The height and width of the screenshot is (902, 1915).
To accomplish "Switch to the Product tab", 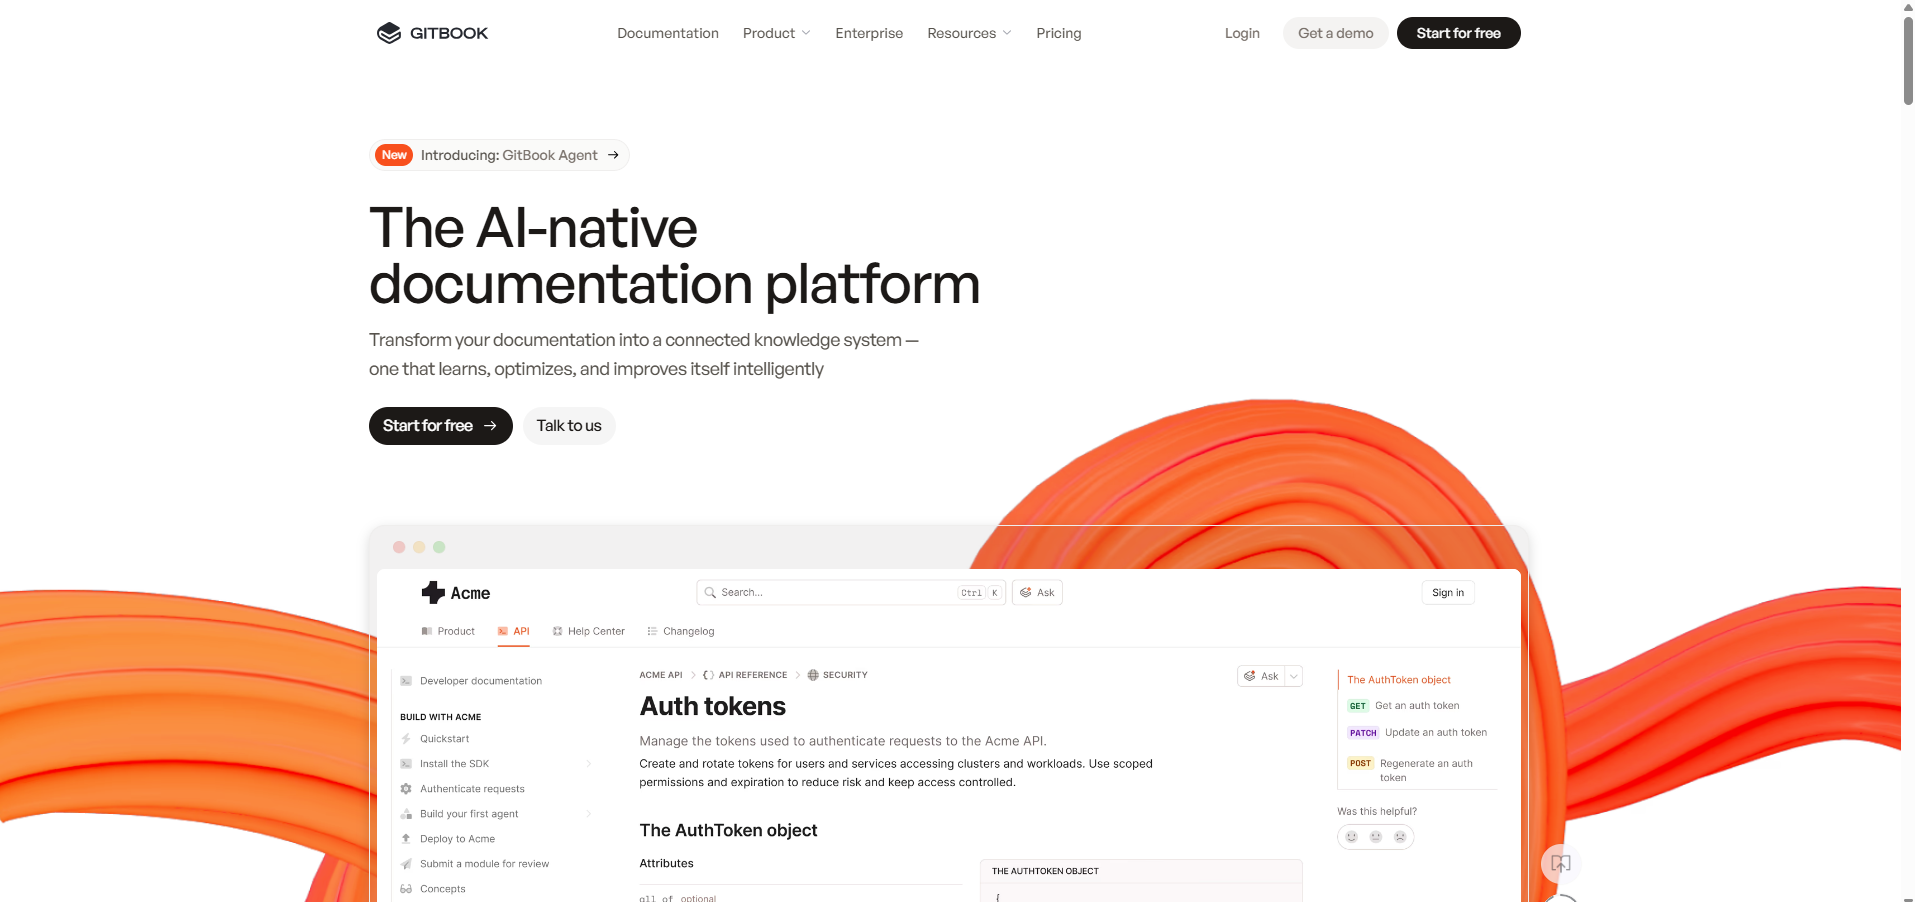I will point(448,631).
